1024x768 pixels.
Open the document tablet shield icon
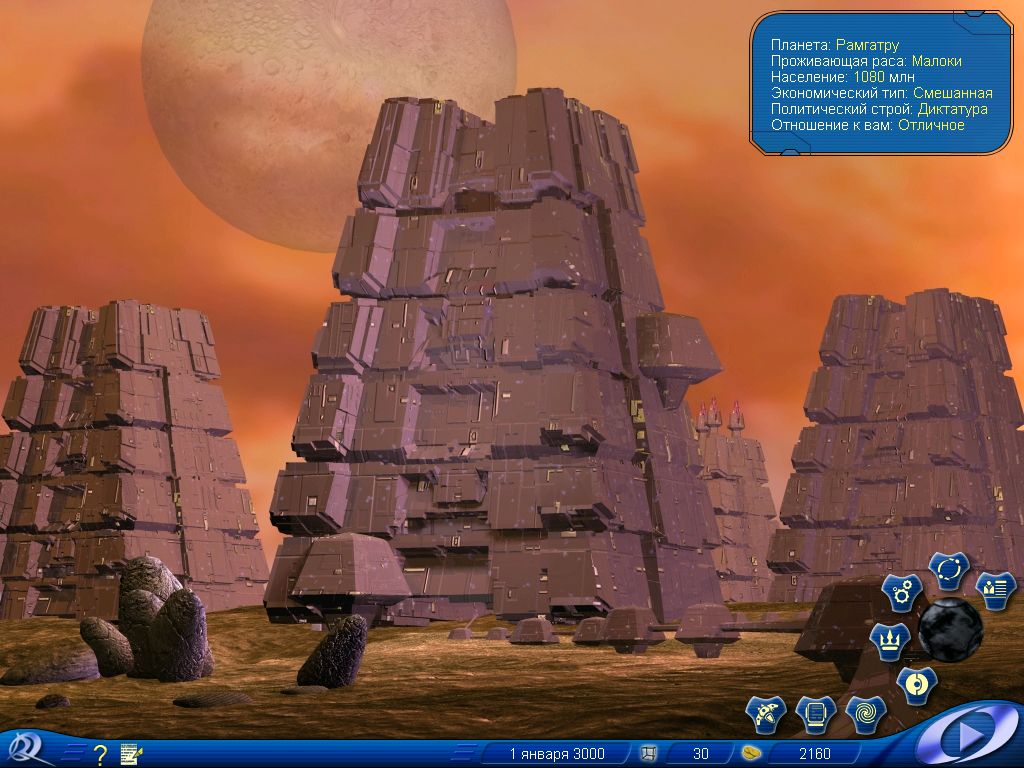(816, 714)
